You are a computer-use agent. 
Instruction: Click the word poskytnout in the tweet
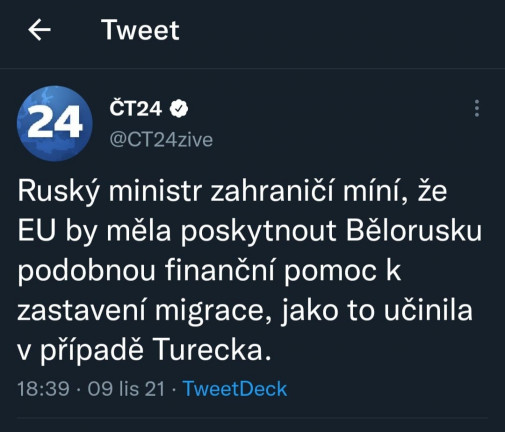pyautogui.click(x=258, y=232)
